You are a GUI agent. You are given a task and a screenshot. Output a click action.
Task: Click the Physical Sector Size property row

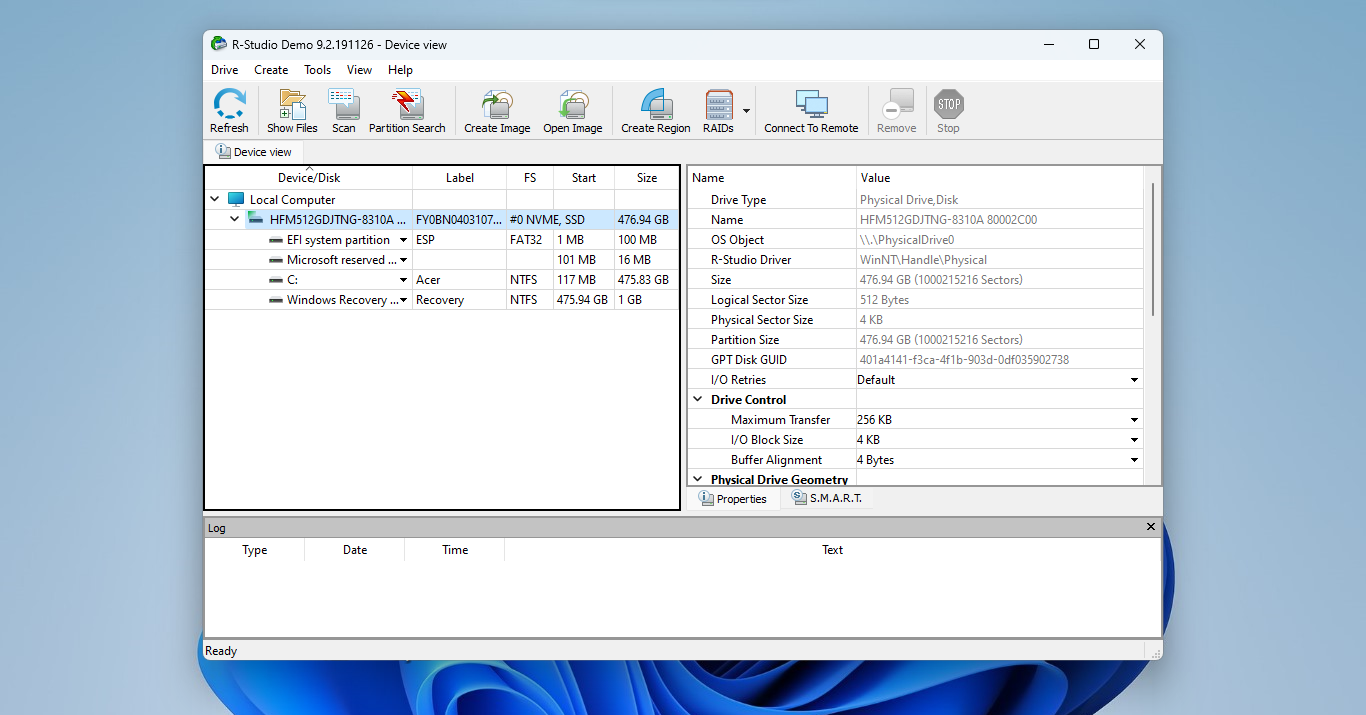pyautogui.click(x=916, y=320)
